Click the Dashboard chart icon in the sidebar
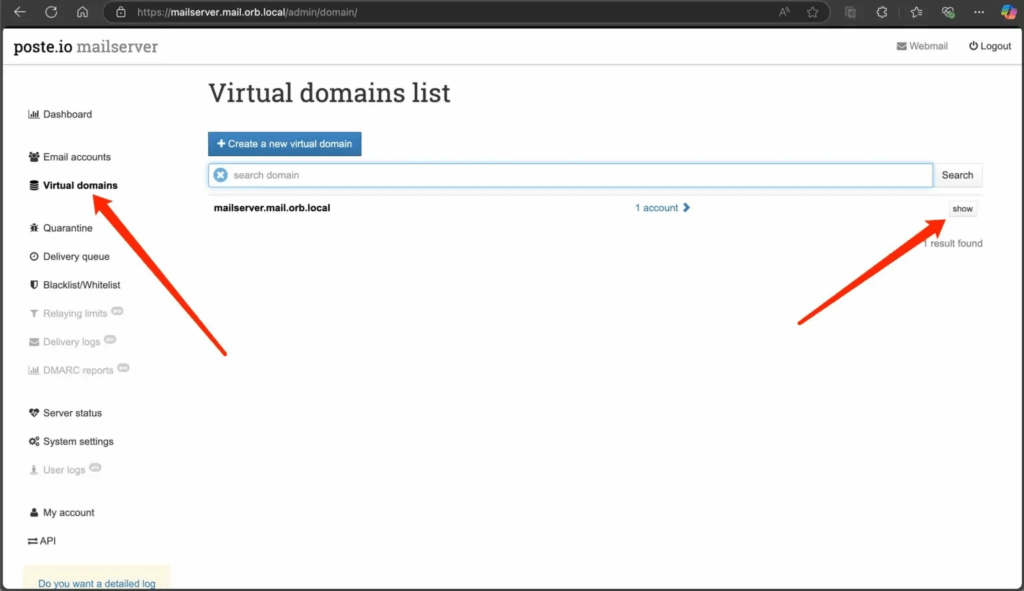This screenshot has width=1024, height=591. 34,115
